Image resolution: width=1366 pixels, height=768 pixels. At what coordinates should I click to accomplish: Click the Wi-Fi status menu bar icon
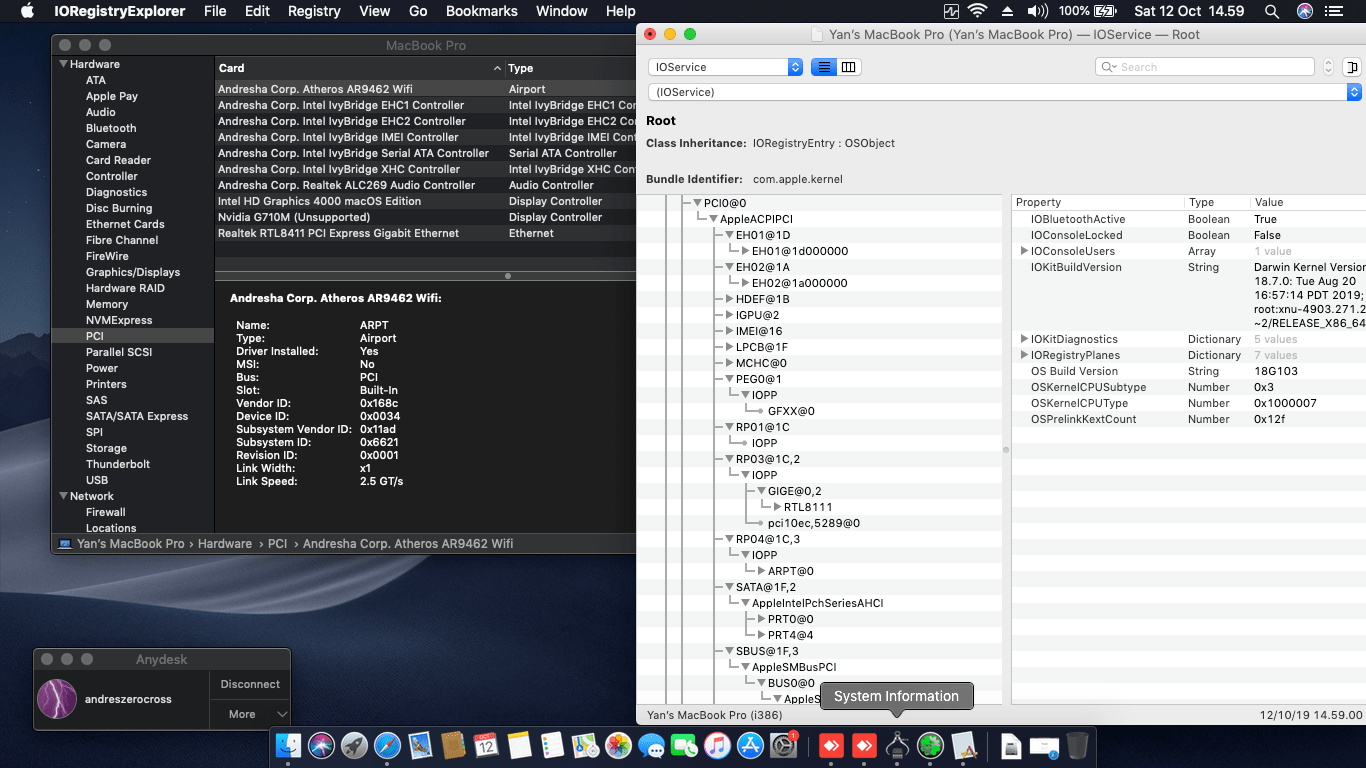pos(976,11)
